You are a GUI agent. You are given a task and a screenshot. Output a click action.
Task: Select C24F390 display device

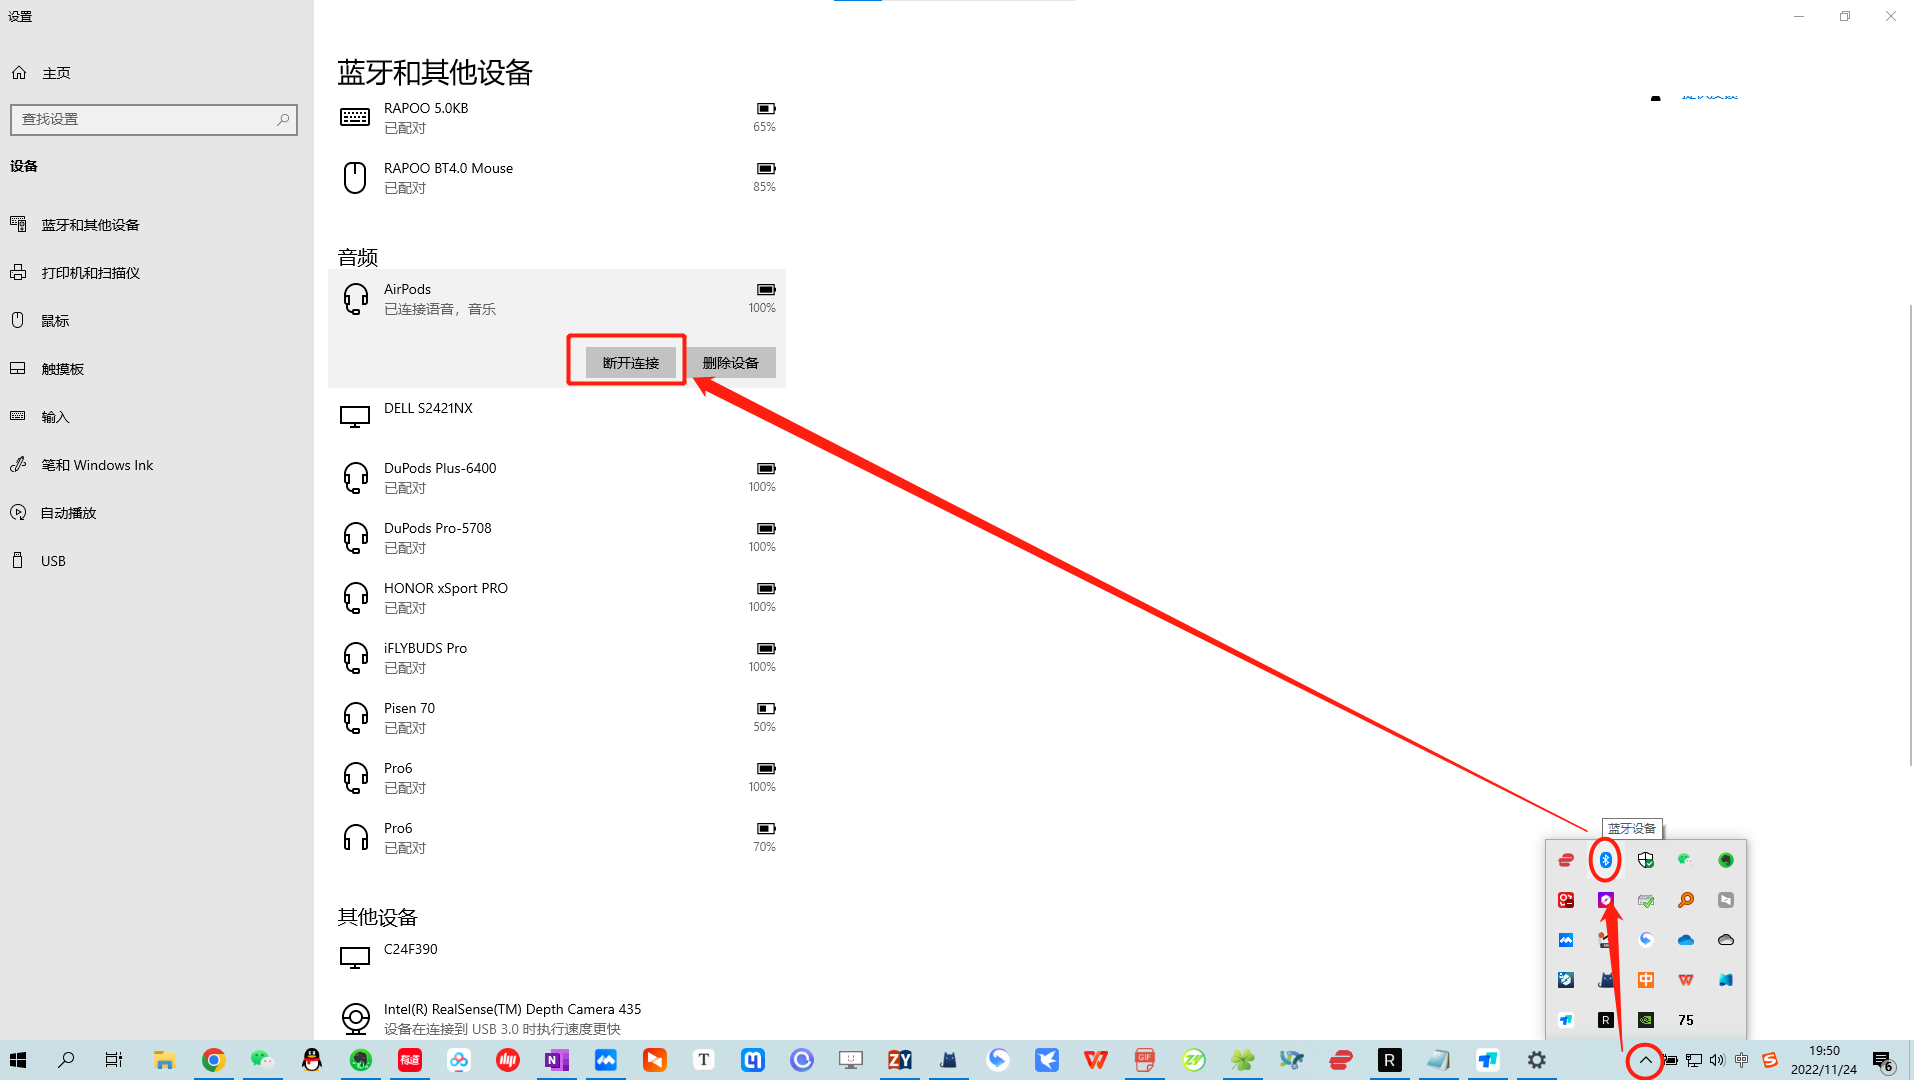557,959
